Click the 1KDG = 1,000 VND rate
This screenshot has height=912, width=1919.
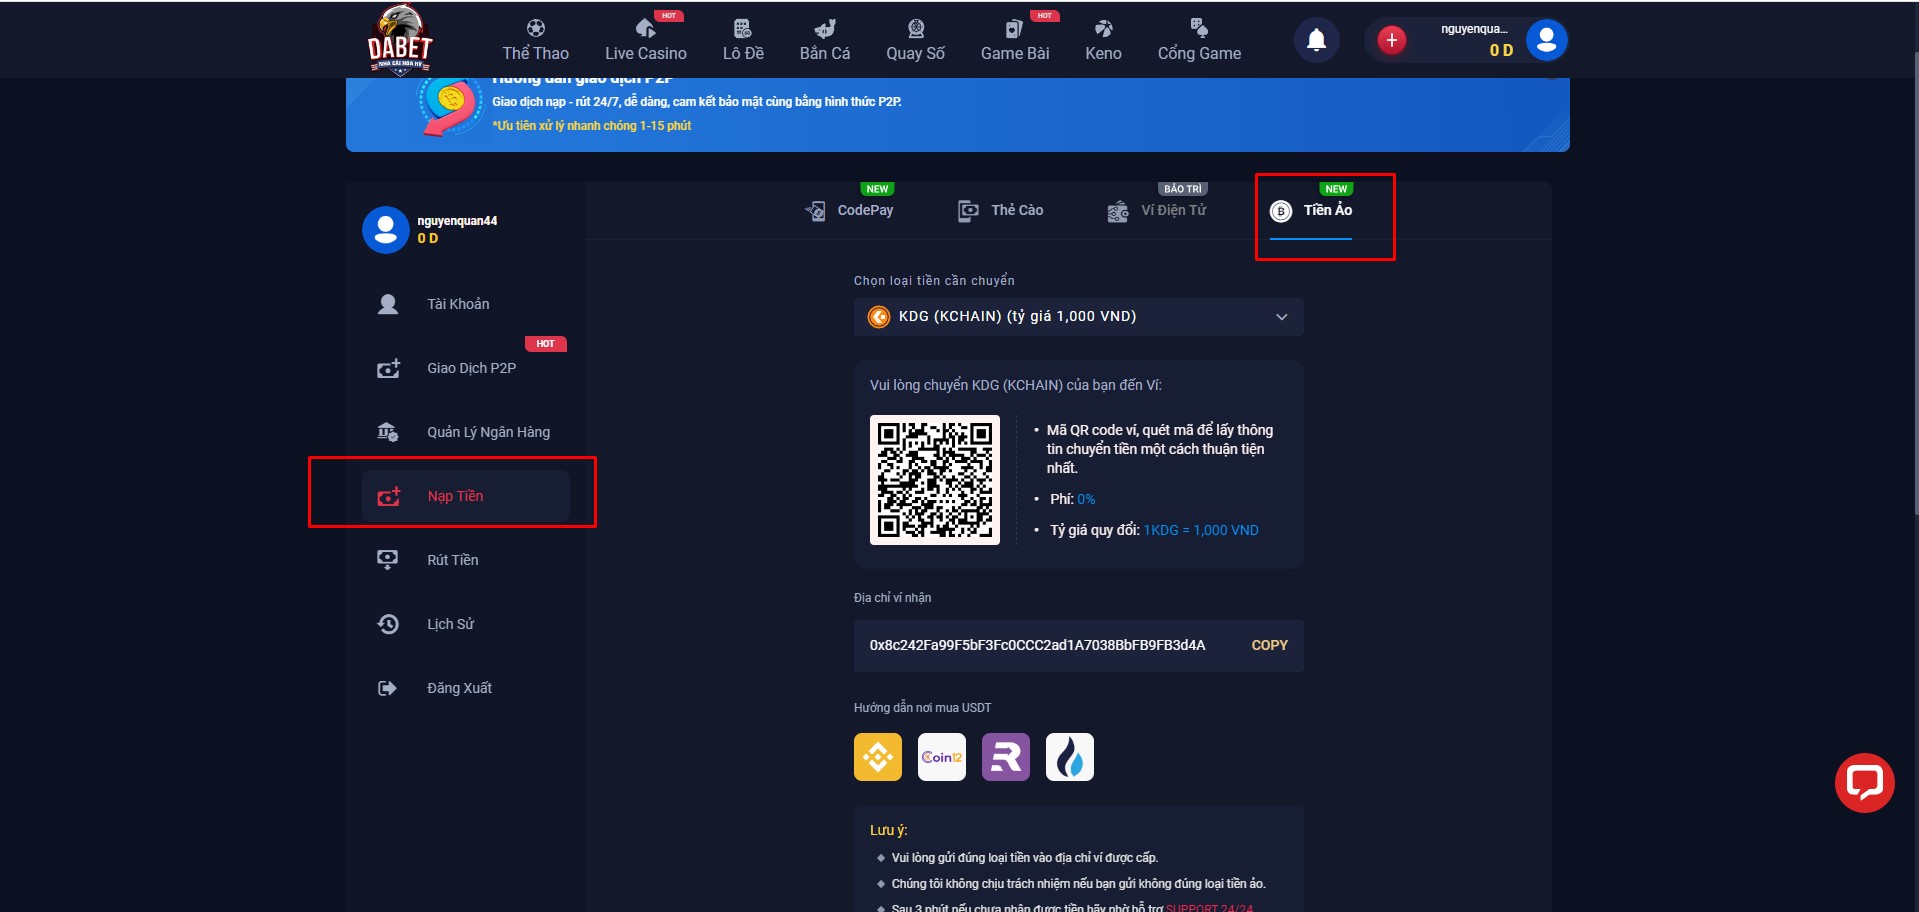[1201, 530]
